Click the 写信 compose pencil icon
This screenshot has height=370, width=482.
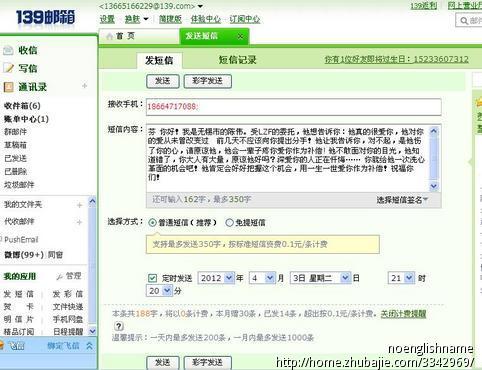pos(8,68)
